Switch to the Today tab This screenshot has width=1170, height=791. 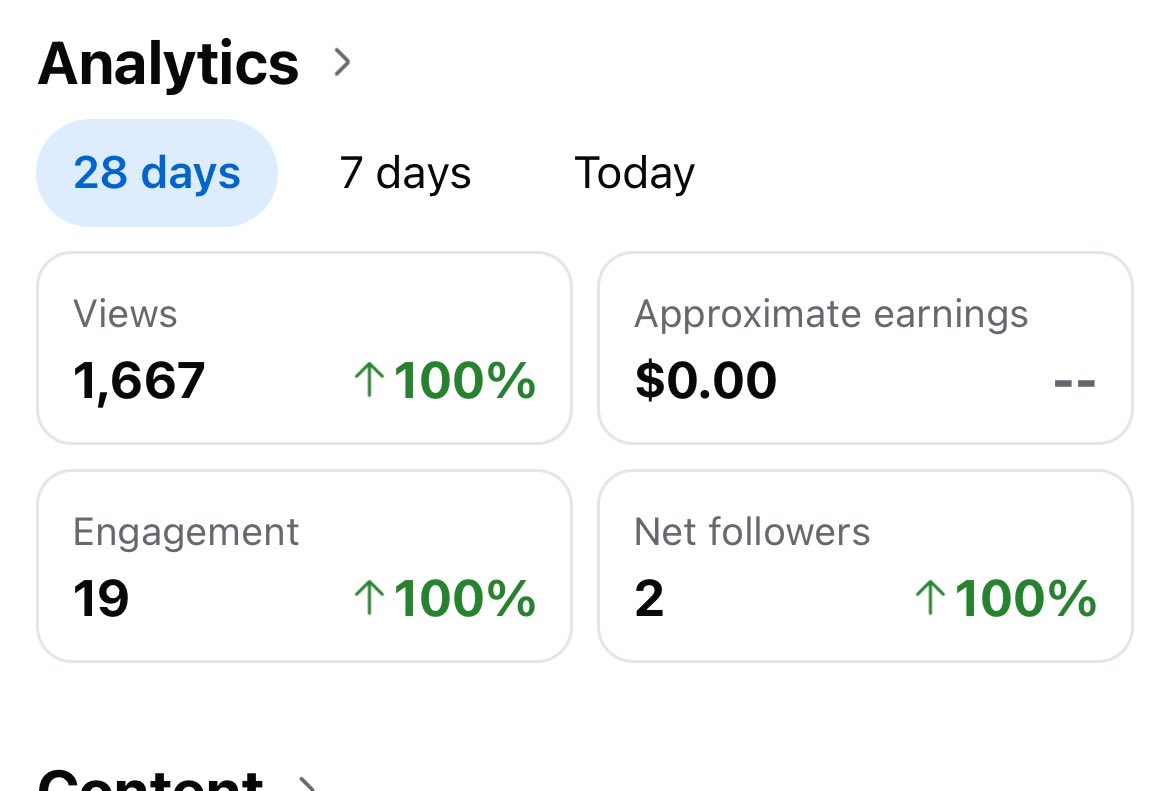point(634,172)
